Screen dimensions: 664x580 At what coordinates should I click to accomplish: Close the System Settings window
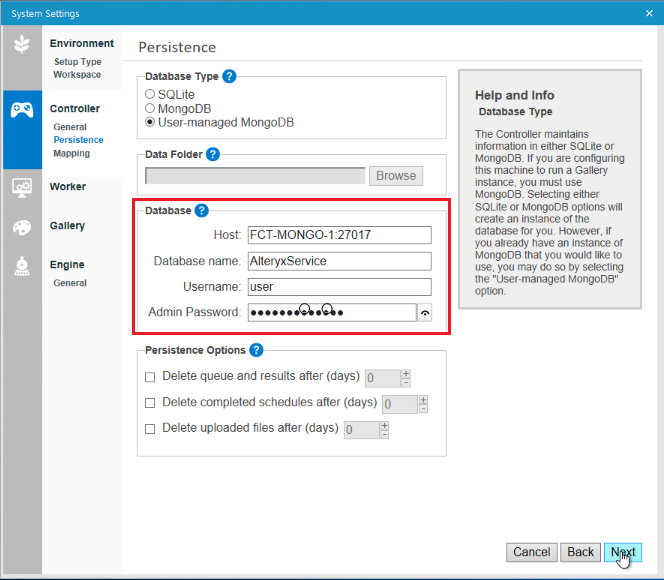coord(649,14)
